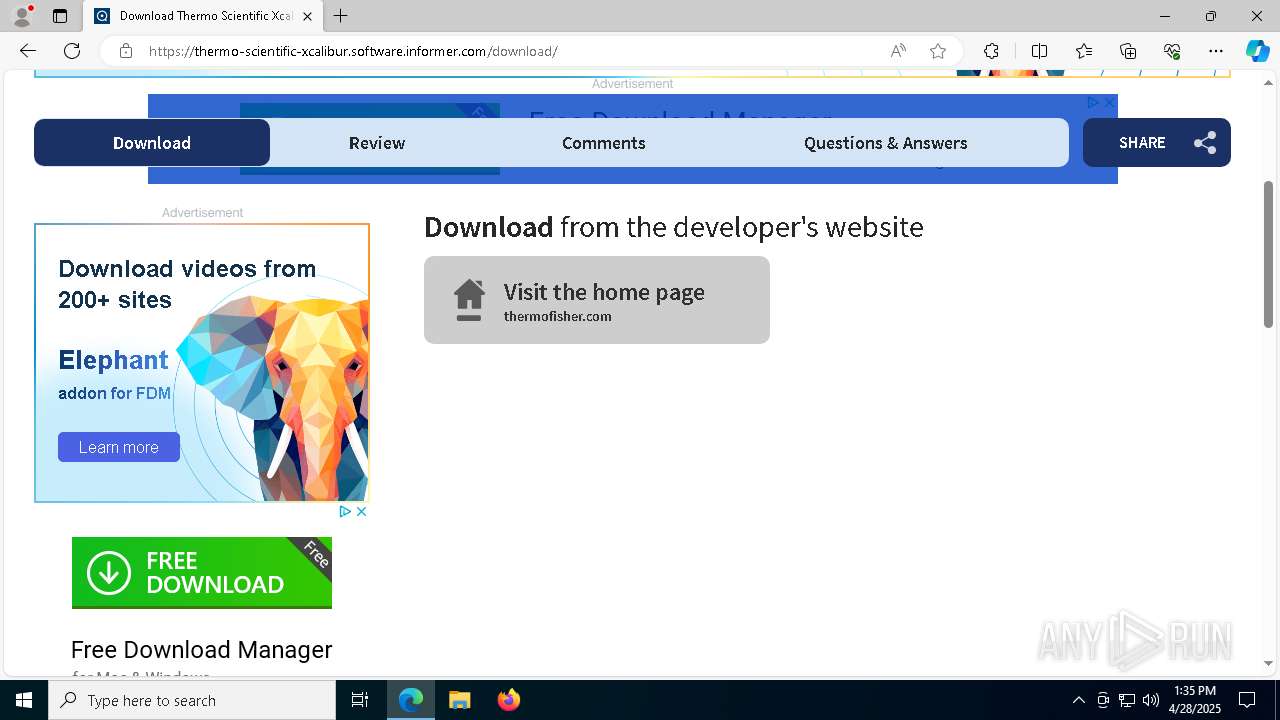Close the Download Thermo Scientific tab
This screenshot has height=720, width=1280.
point(308,16)
